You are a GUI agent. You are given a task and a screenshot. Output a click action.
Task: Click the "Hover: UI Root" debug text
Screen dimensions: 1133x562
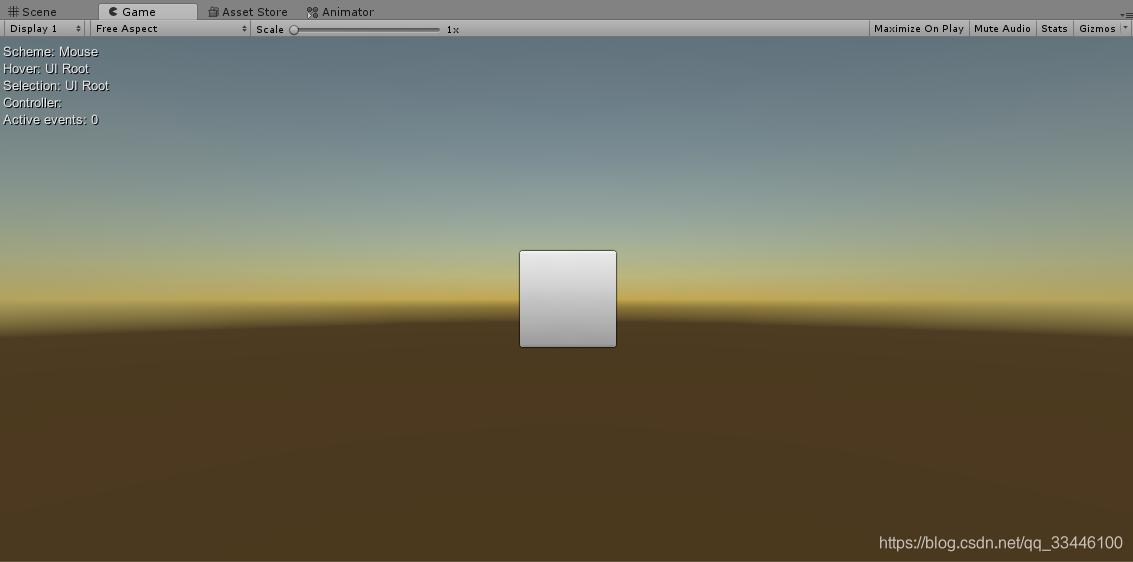click(46, 69)
